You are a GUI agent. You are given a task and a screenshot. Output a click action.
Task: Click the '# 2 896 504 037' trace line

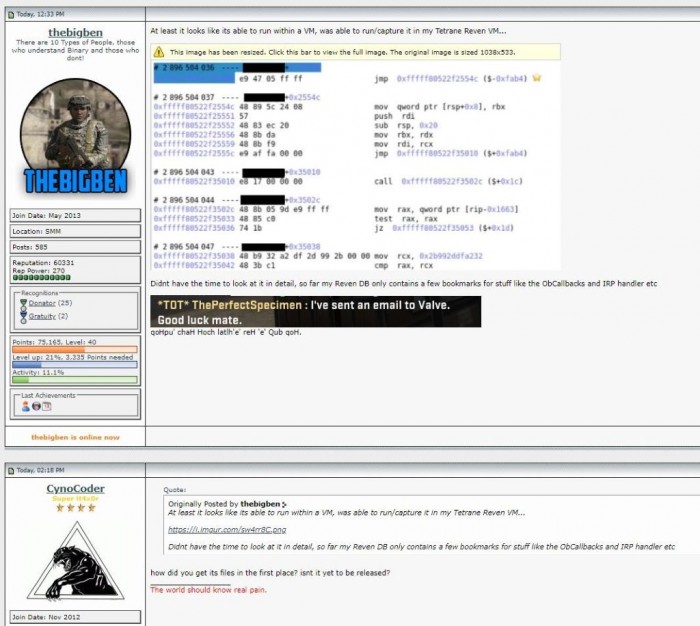(x=237, y=97)
